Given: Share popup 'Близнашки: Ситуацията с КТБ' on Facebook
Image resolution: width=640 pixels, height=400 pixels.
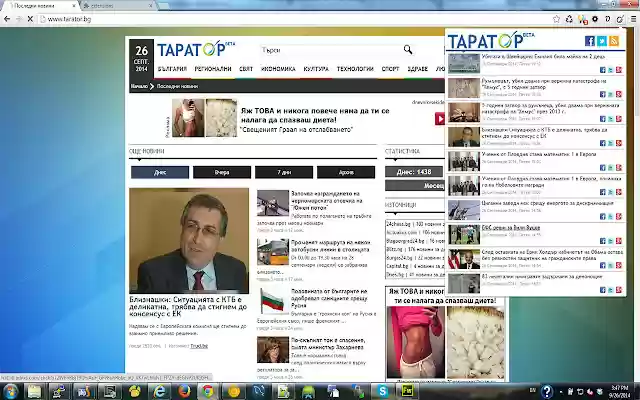Looking at the screenshot, I should point(602,143).
